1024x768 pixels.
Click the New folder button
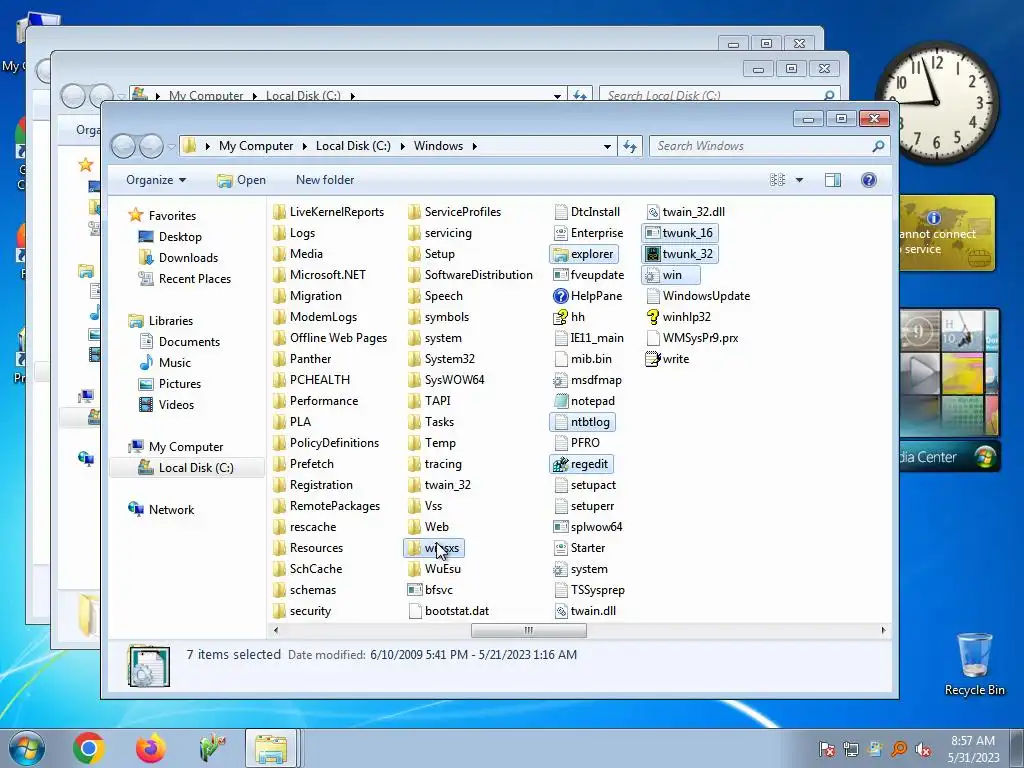click(325, 180)
